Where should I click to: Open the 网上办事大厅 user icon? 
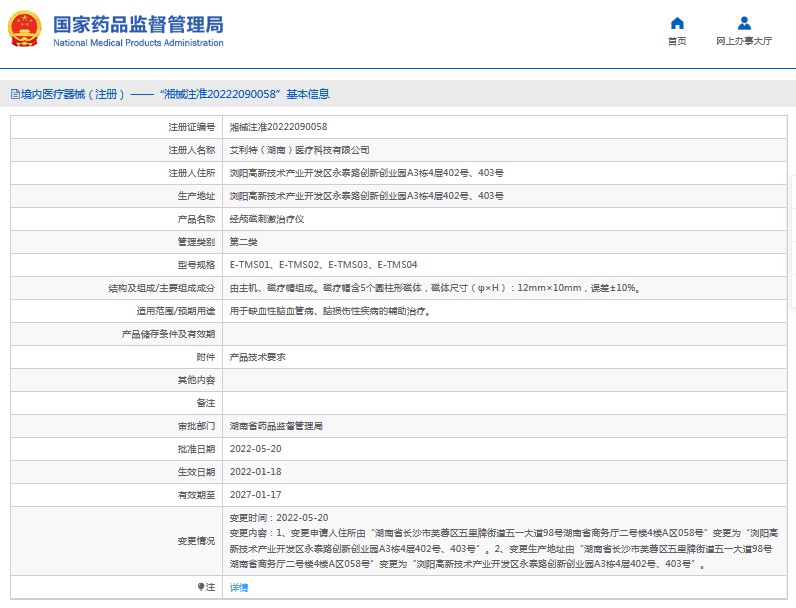tap(744, 23)
